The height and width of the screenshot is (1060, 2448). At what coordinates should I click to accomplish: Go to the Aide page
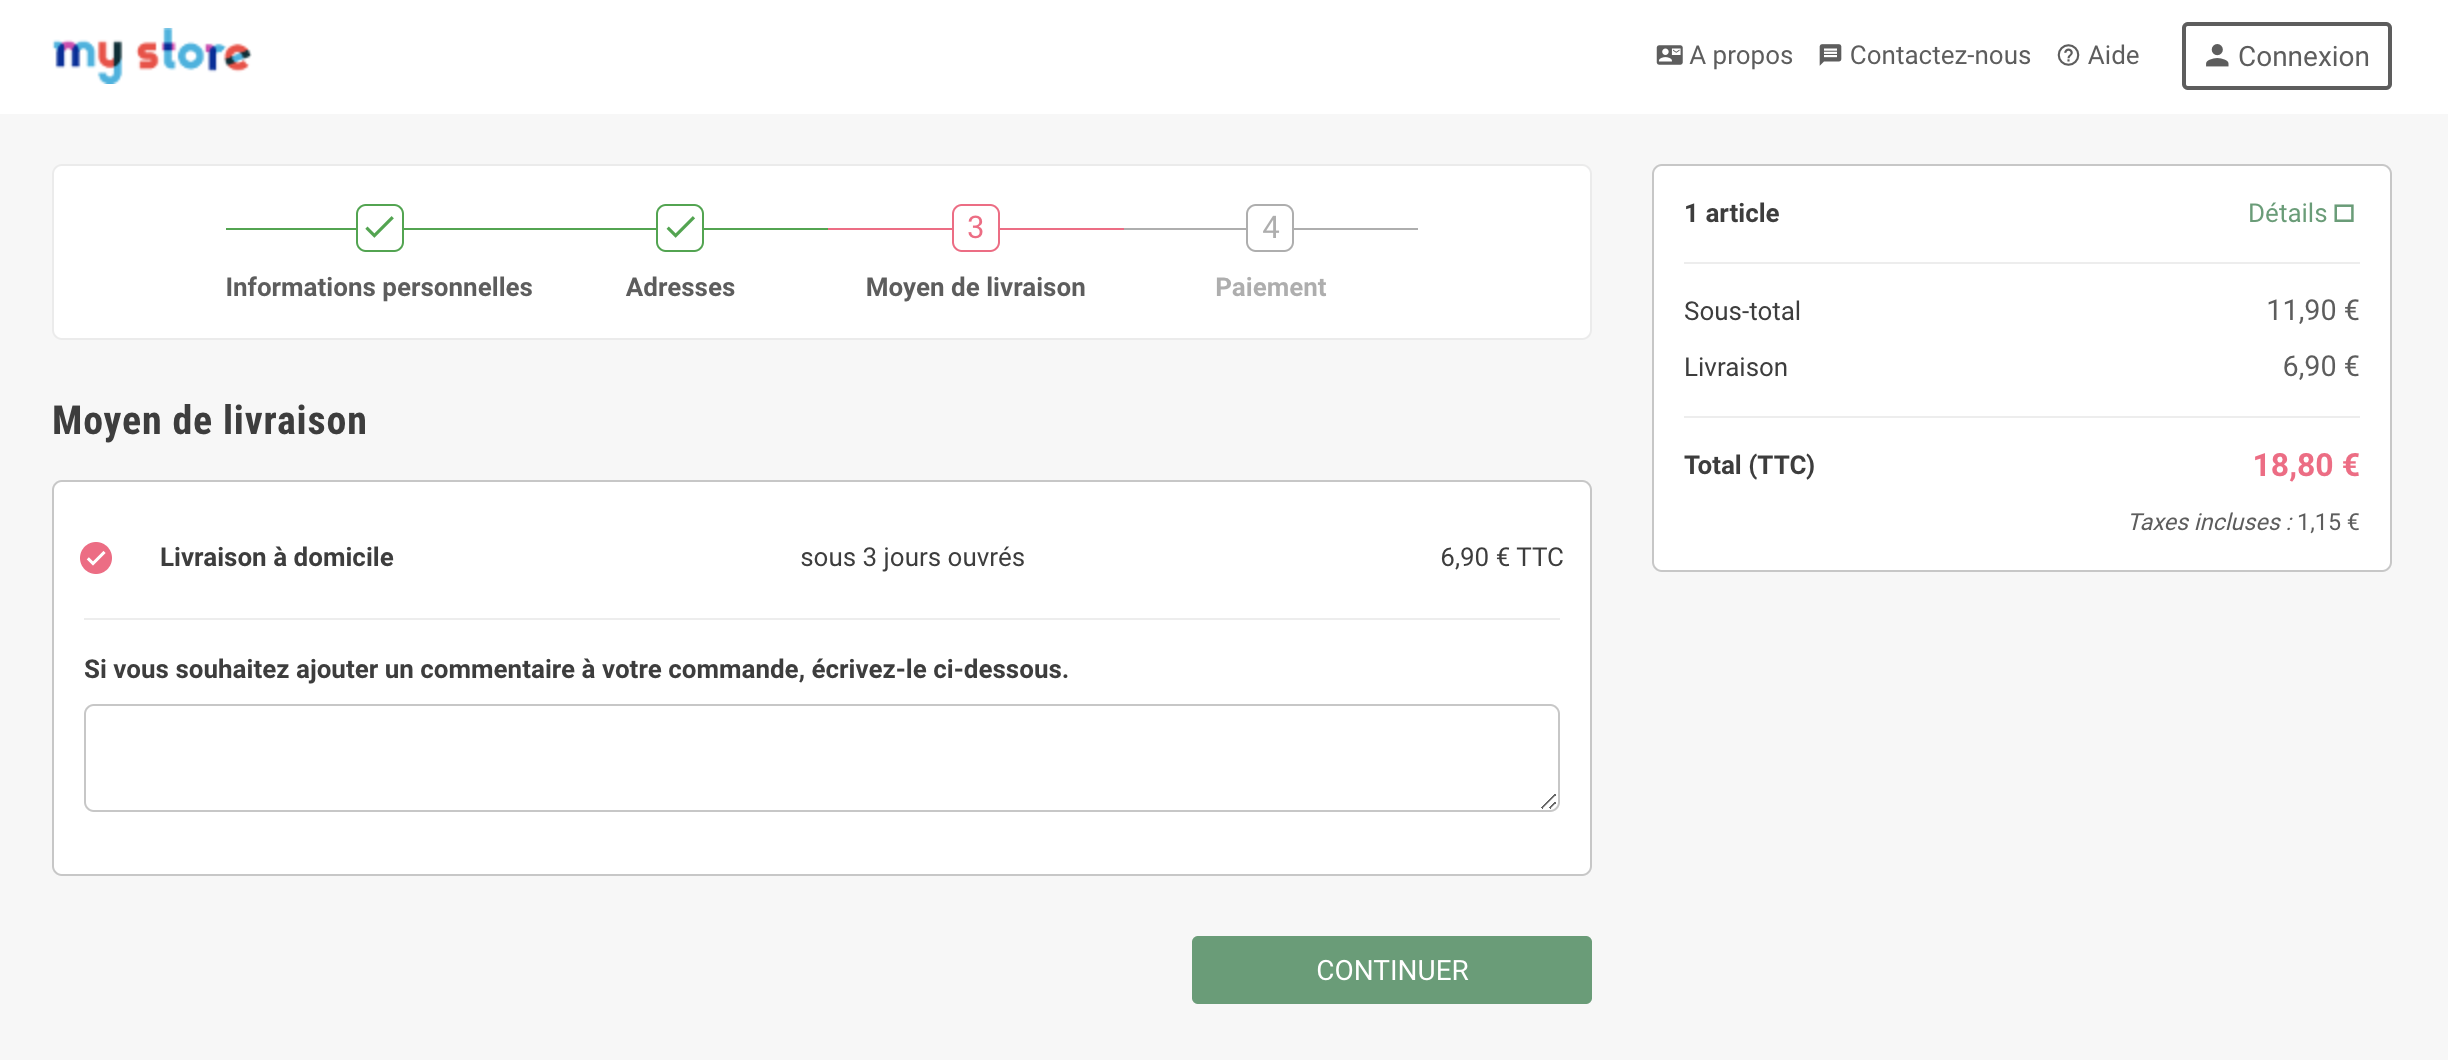2113,55
